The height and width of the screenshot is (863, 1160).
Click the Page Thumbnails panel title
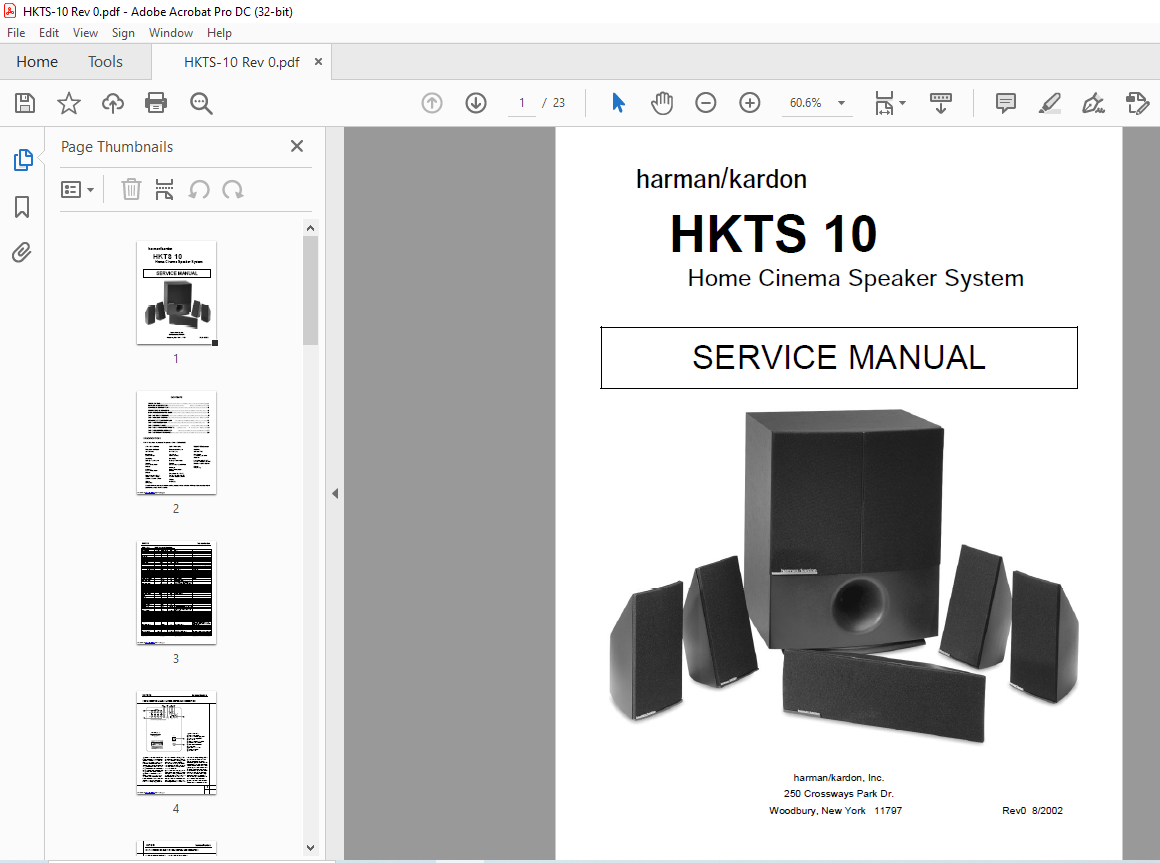117,146
